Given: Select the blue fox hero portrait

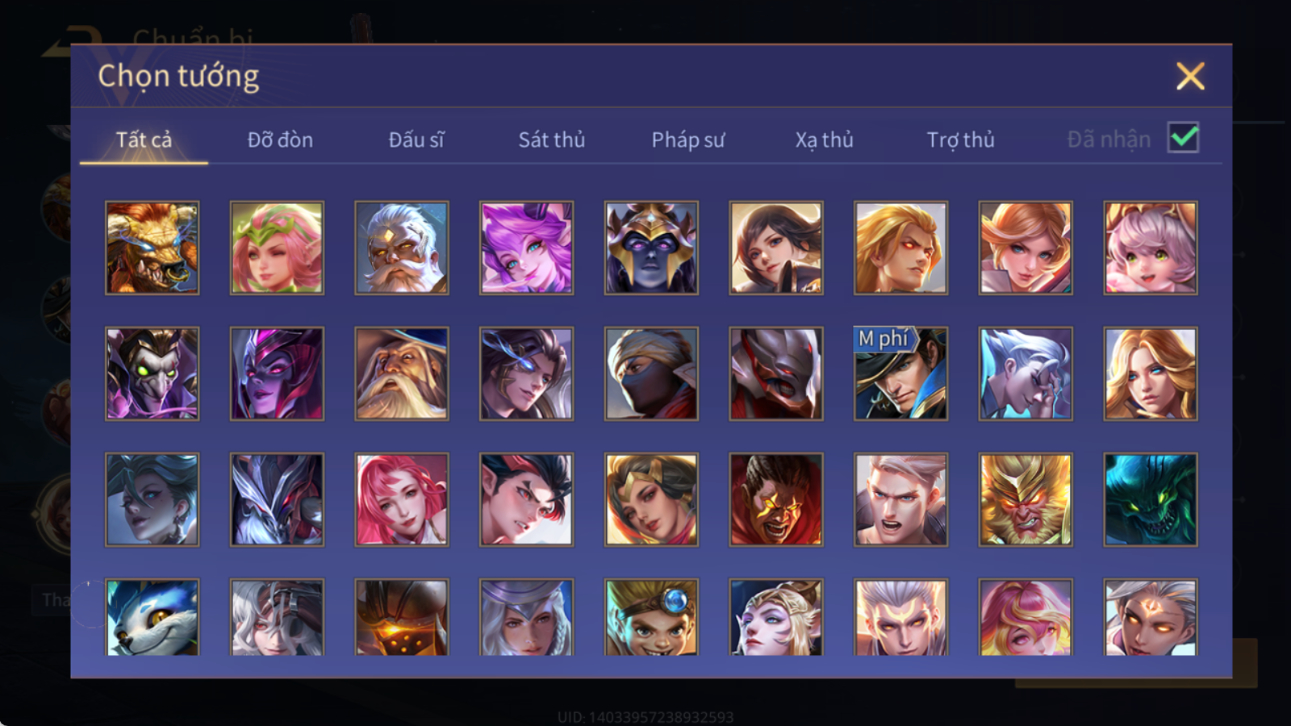Looking at the screenshot, I should pyautogui.click(x=152, y=617).
